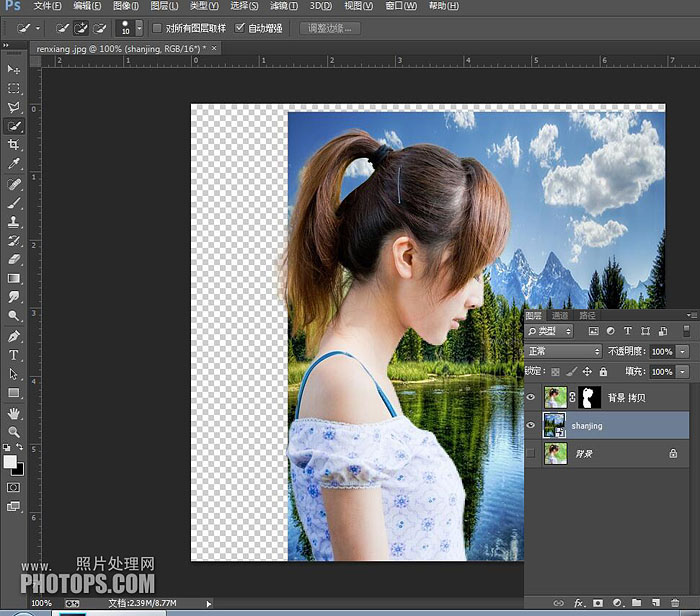Hide the 背景 拷贝 layer
700x616 pixels.
click(531, 397)
